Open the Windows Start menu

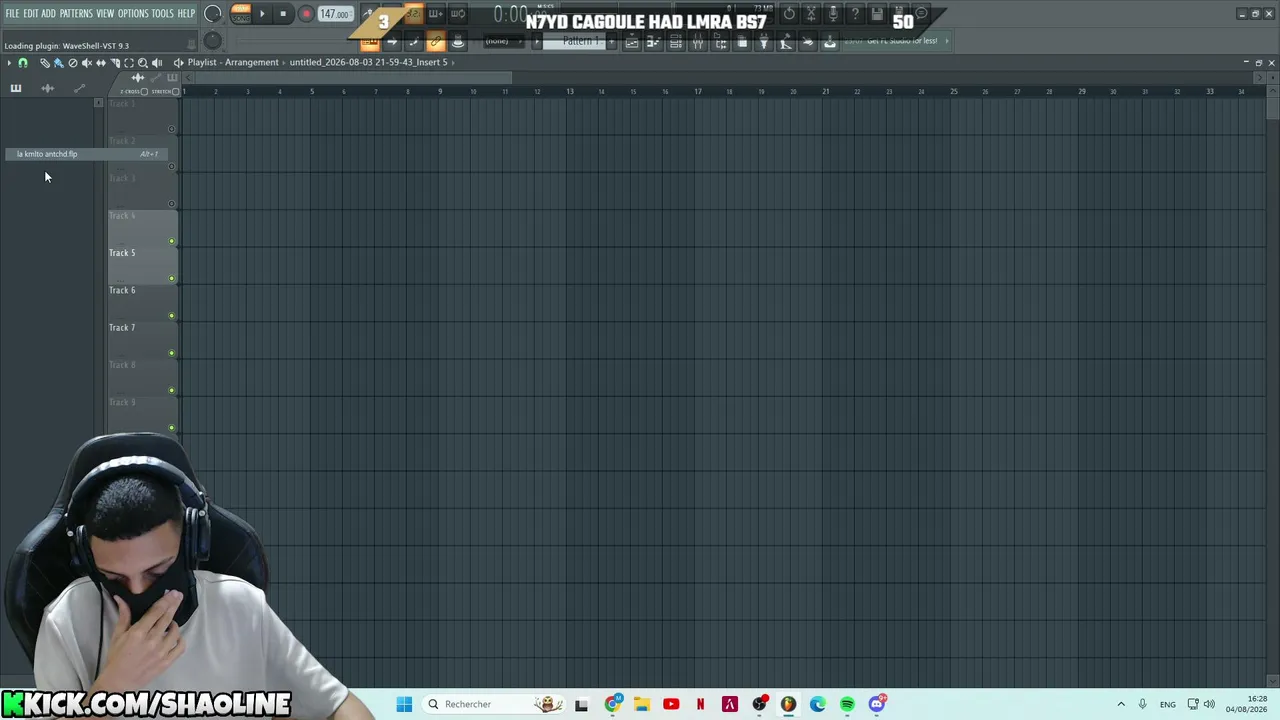(x=404, y=704)
